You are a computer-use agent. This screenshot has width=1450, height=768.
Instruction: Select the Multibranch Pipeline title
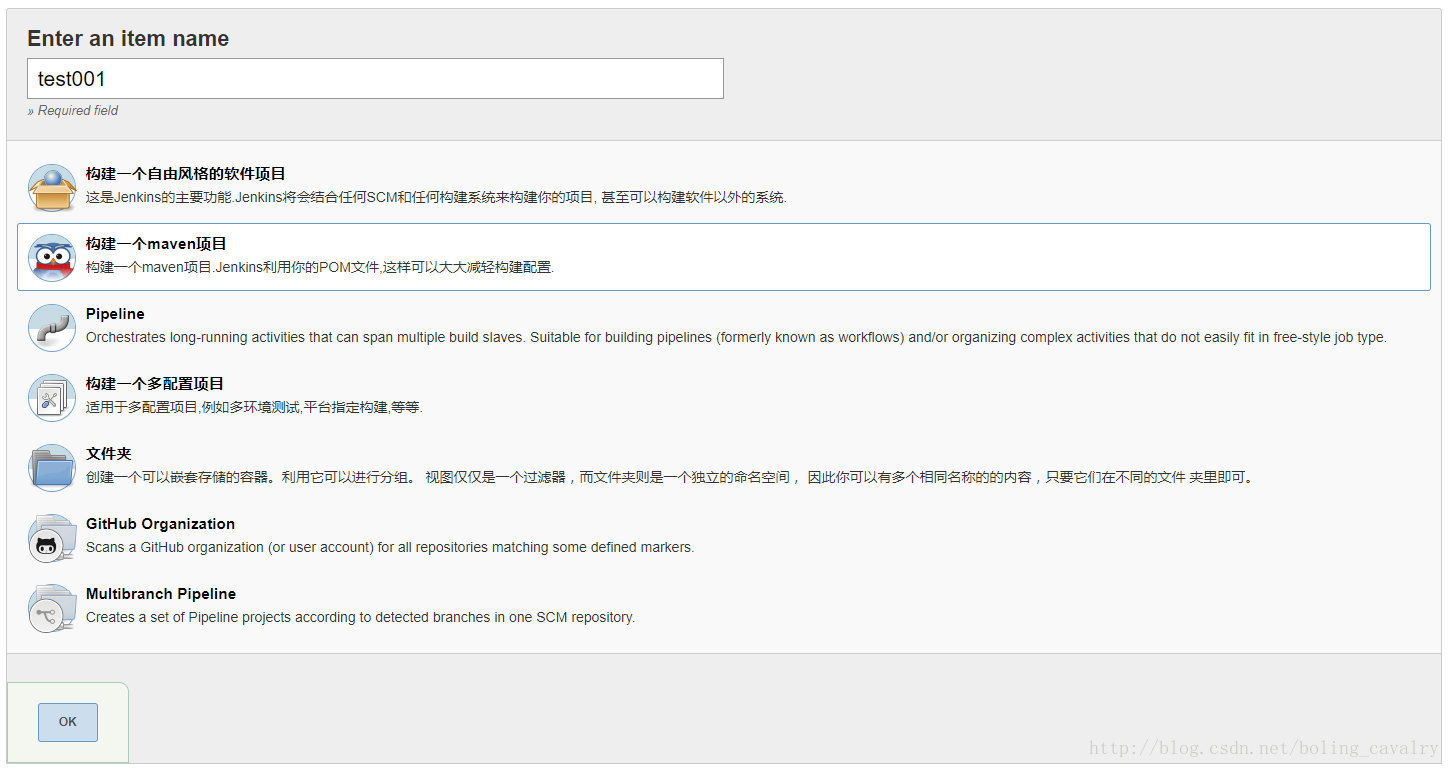click(x=161, y=594)
